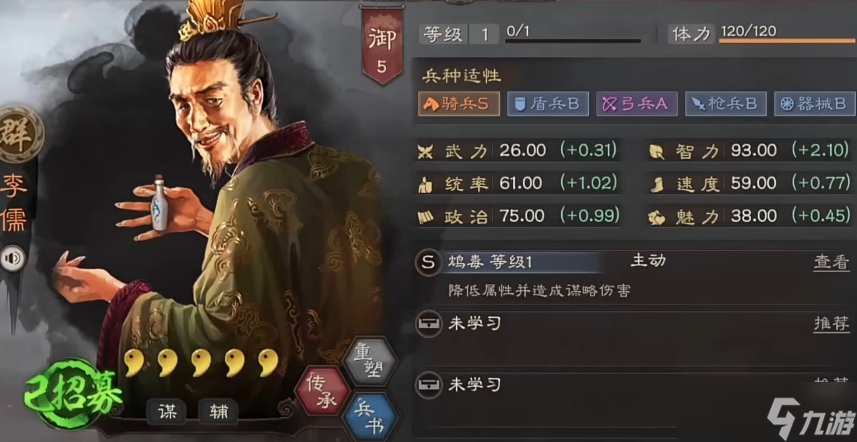Expand the 鸩毒 等级1 skill row

[x=634, y=263]
